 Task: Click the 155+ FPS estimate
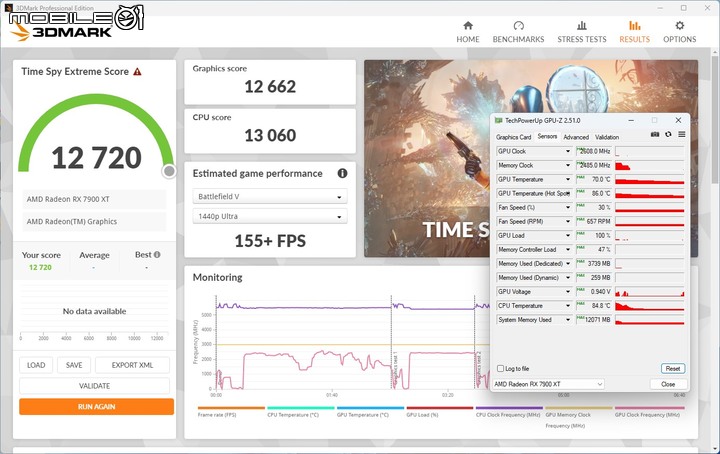coord(270,241)
